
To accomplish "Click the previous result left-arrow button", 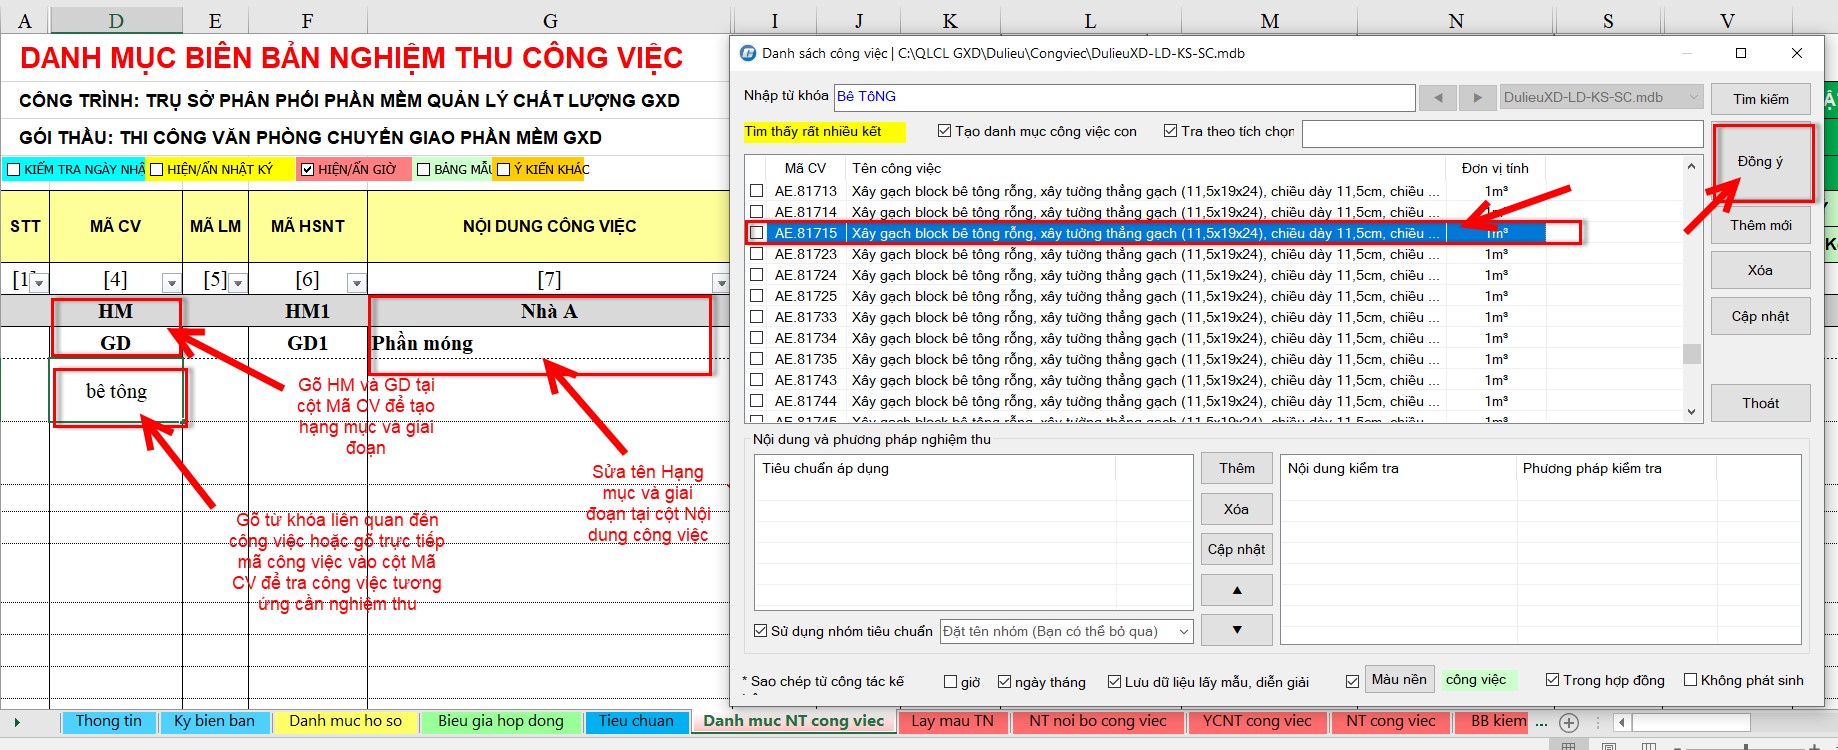I will point(1438,98).
